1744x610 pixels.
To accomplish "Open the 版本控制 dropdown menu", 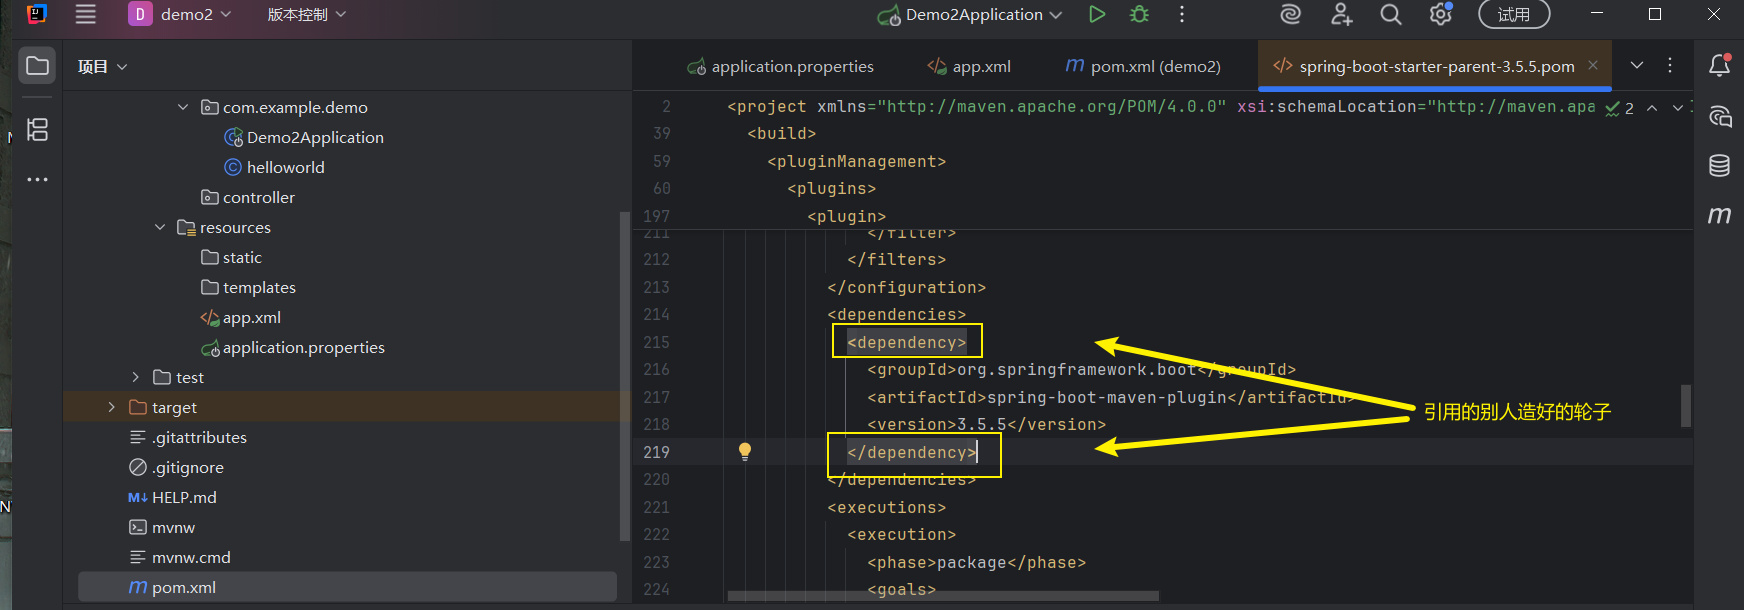I will [x=306, y=14].
